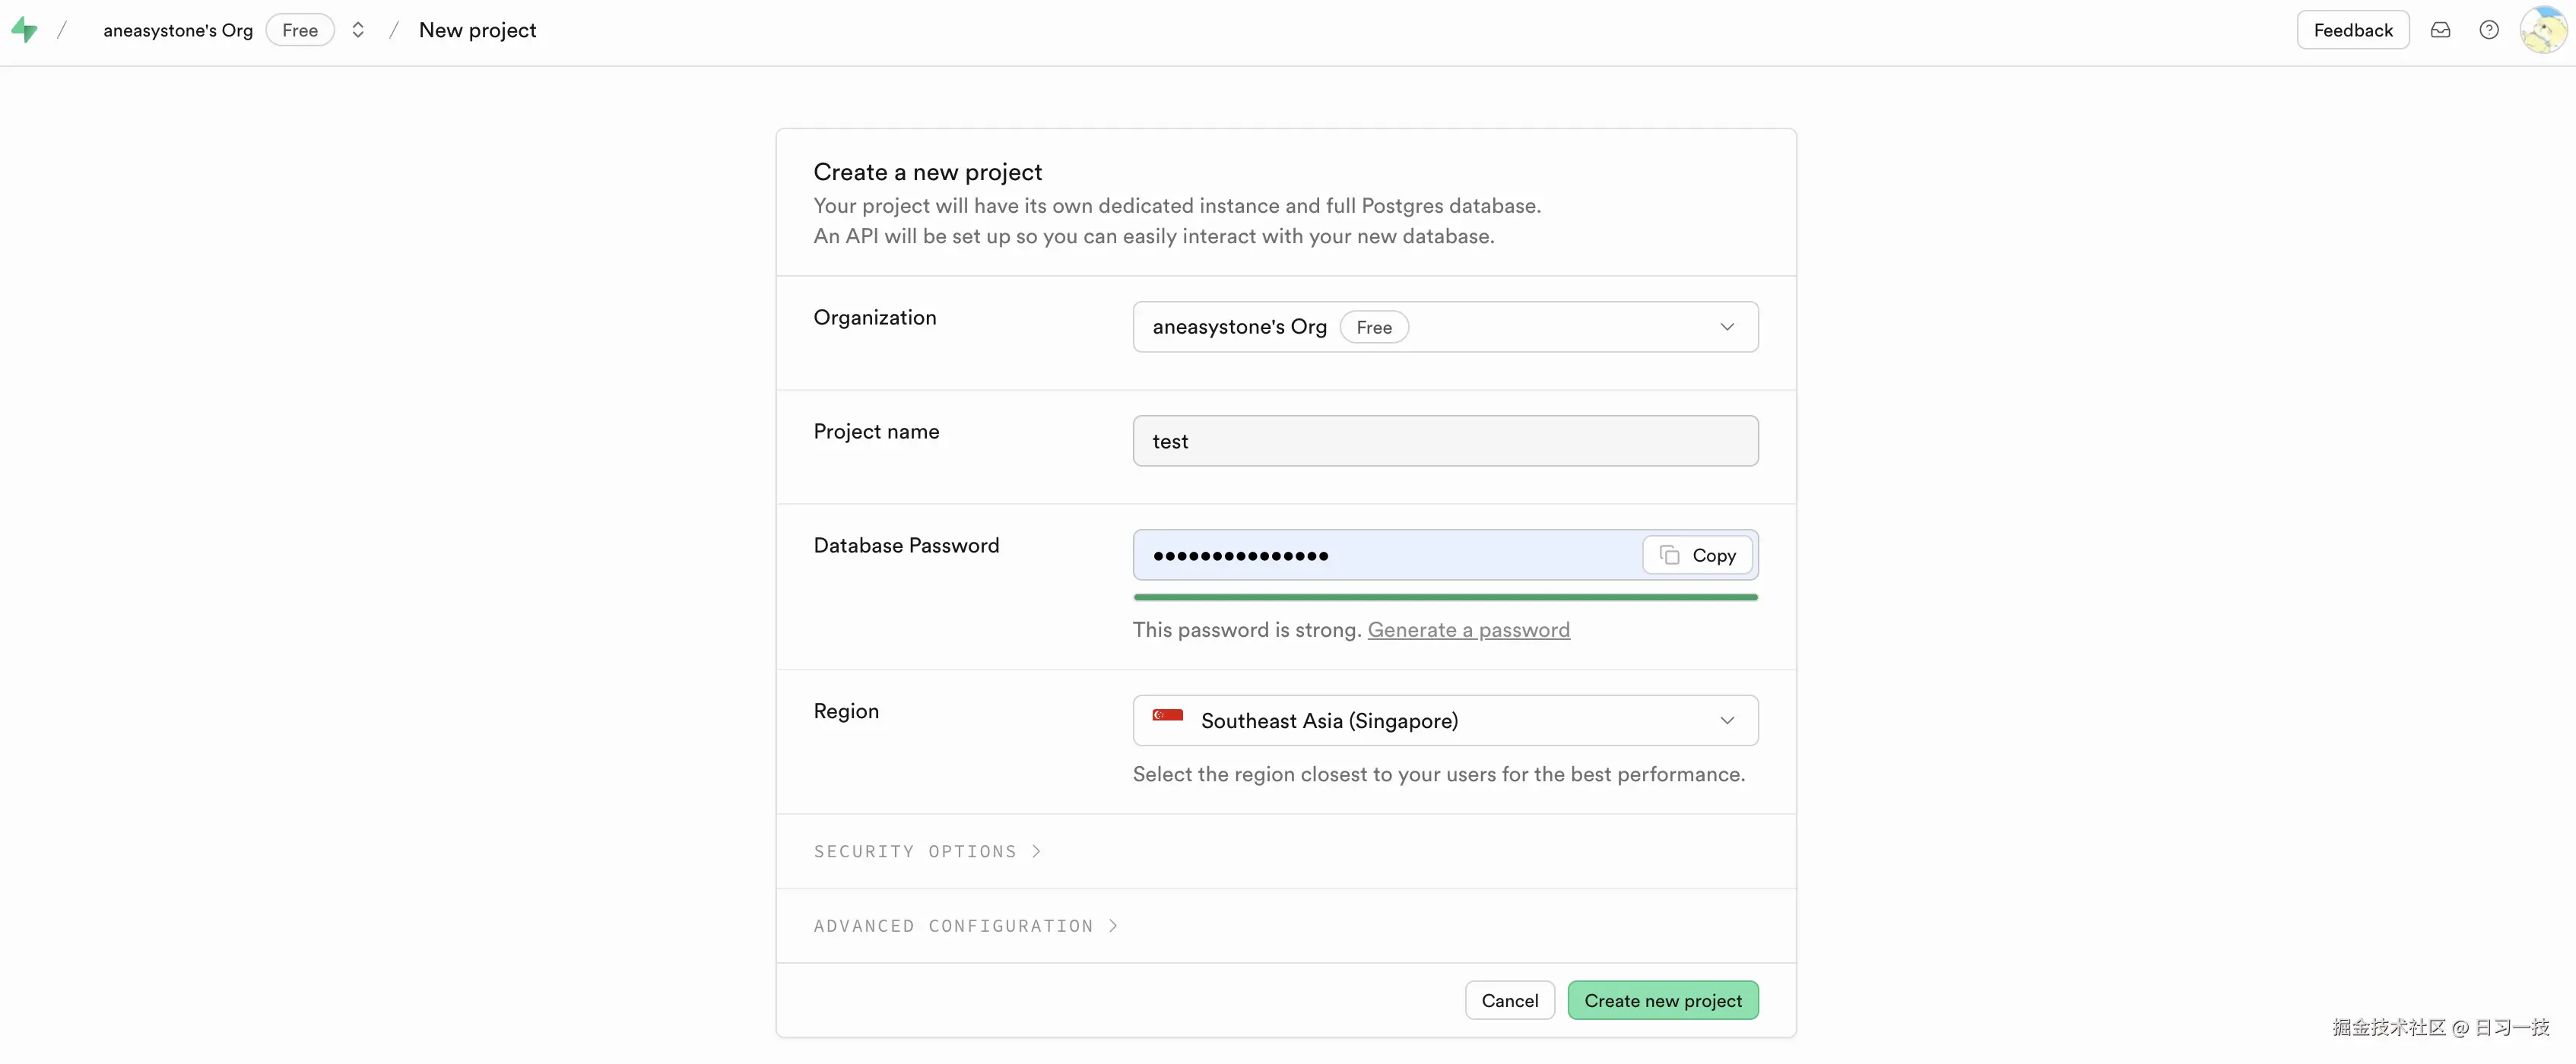Screen dimensions: 2576x1064
Task: Click the Feedback button
Action: pyautogui.click(x=2352, y=30)
